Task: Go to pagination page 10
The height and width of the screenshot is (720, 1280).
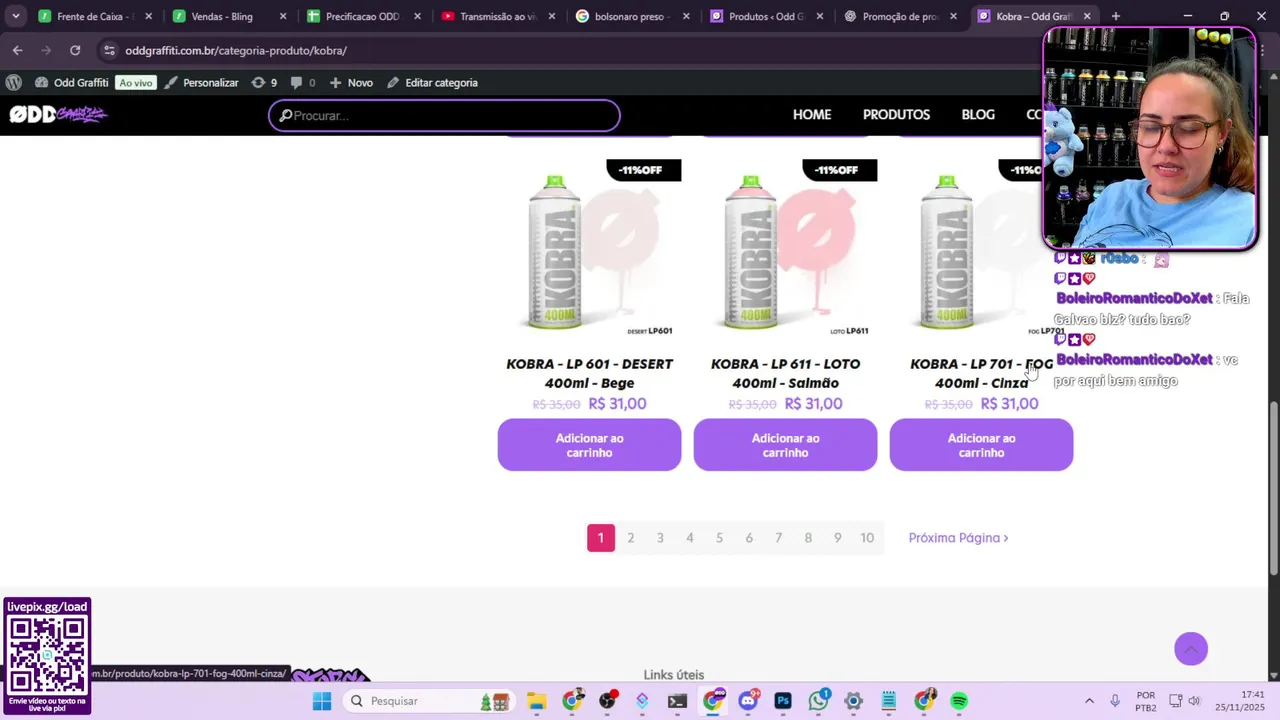Action: click(867, 538)
